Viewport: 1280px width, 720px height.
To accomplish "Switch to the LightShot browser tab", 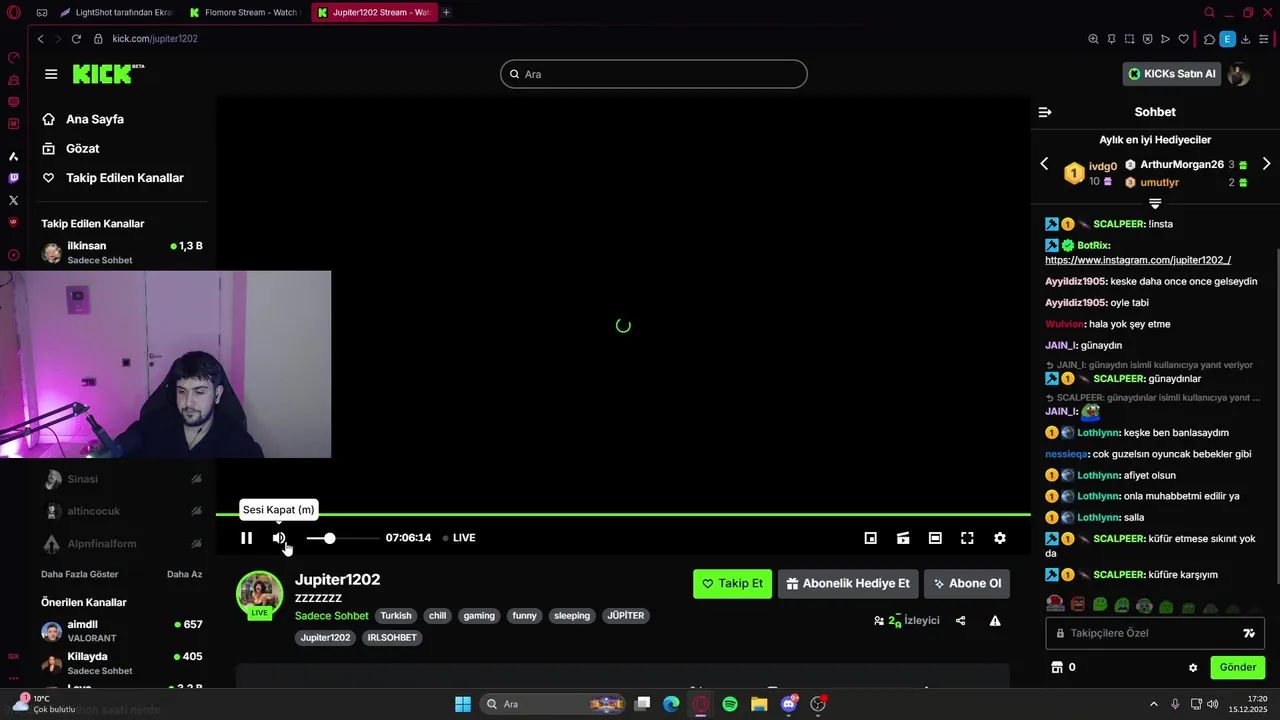I will tap(116, 13).
